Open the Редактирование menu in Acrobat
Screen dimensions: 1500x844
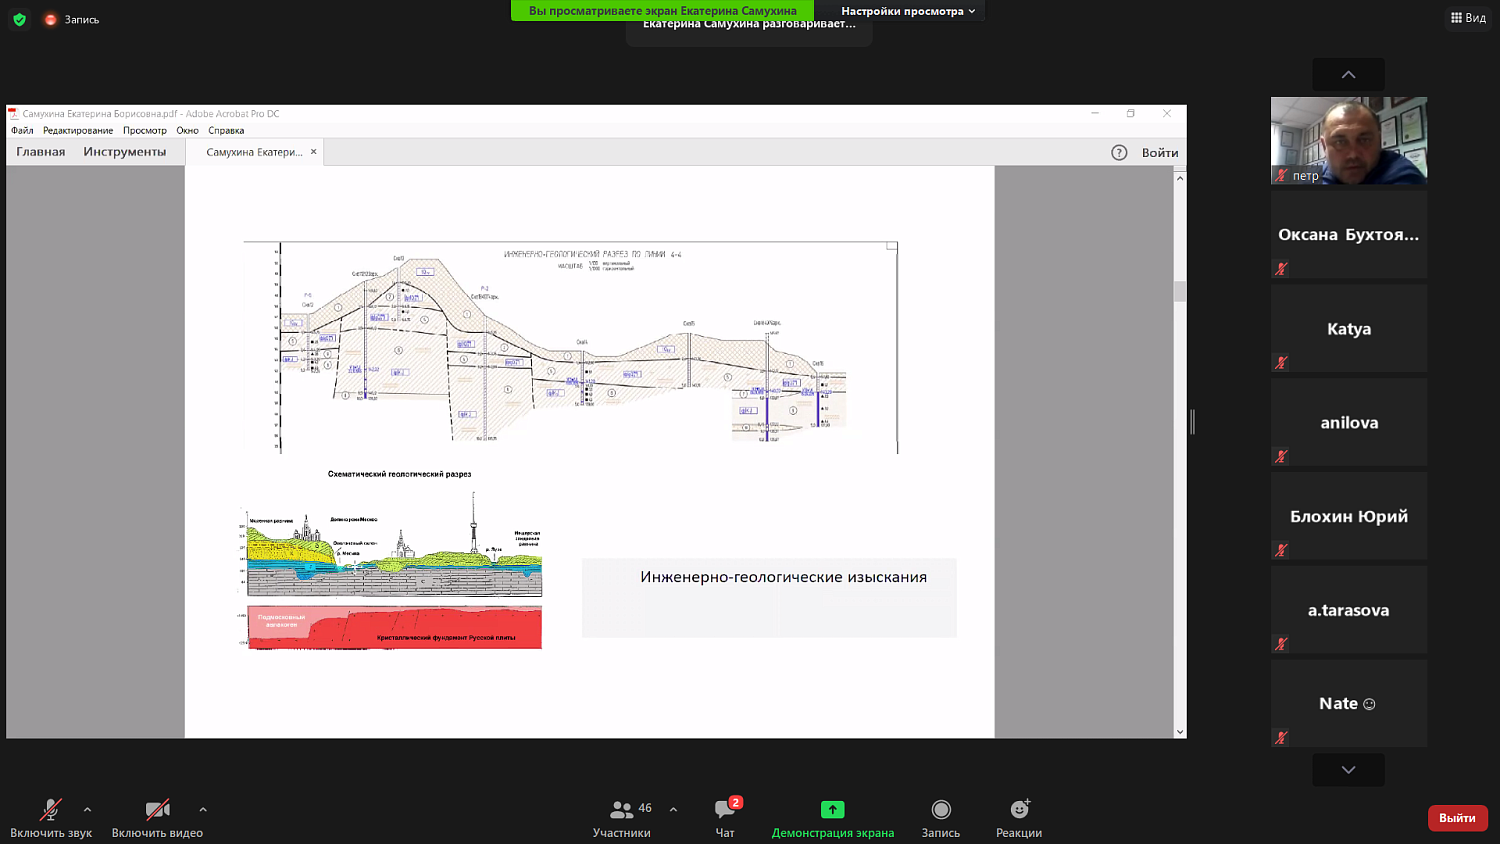click(78, 130)
